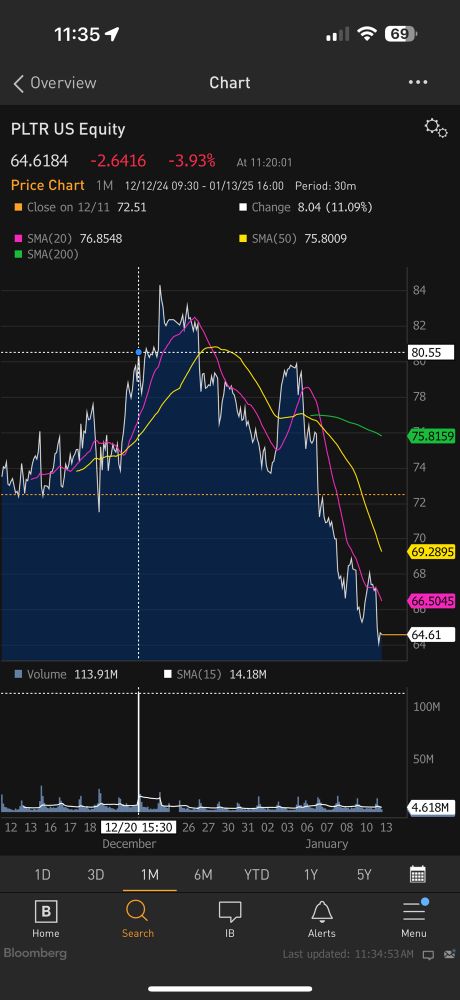Open the Menu tab
This screenshot has width=460, height=1000.
(x=413, y=919)
